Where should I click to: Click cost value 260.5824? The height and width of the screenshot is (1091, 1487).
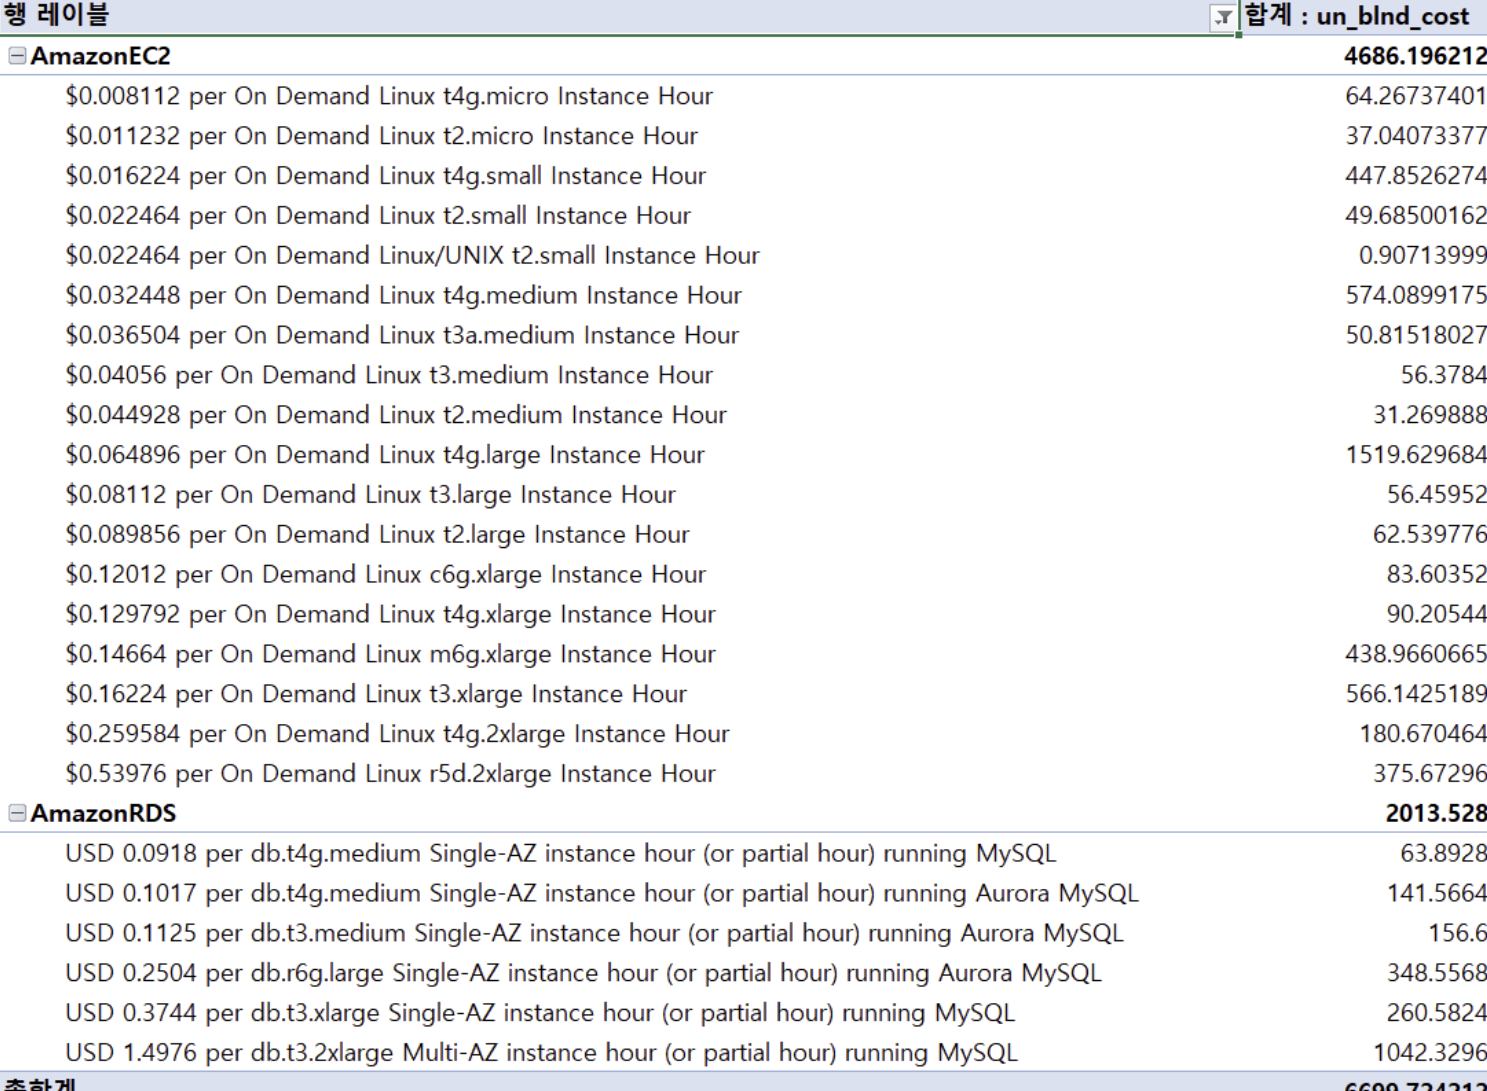point(1437,1013)
